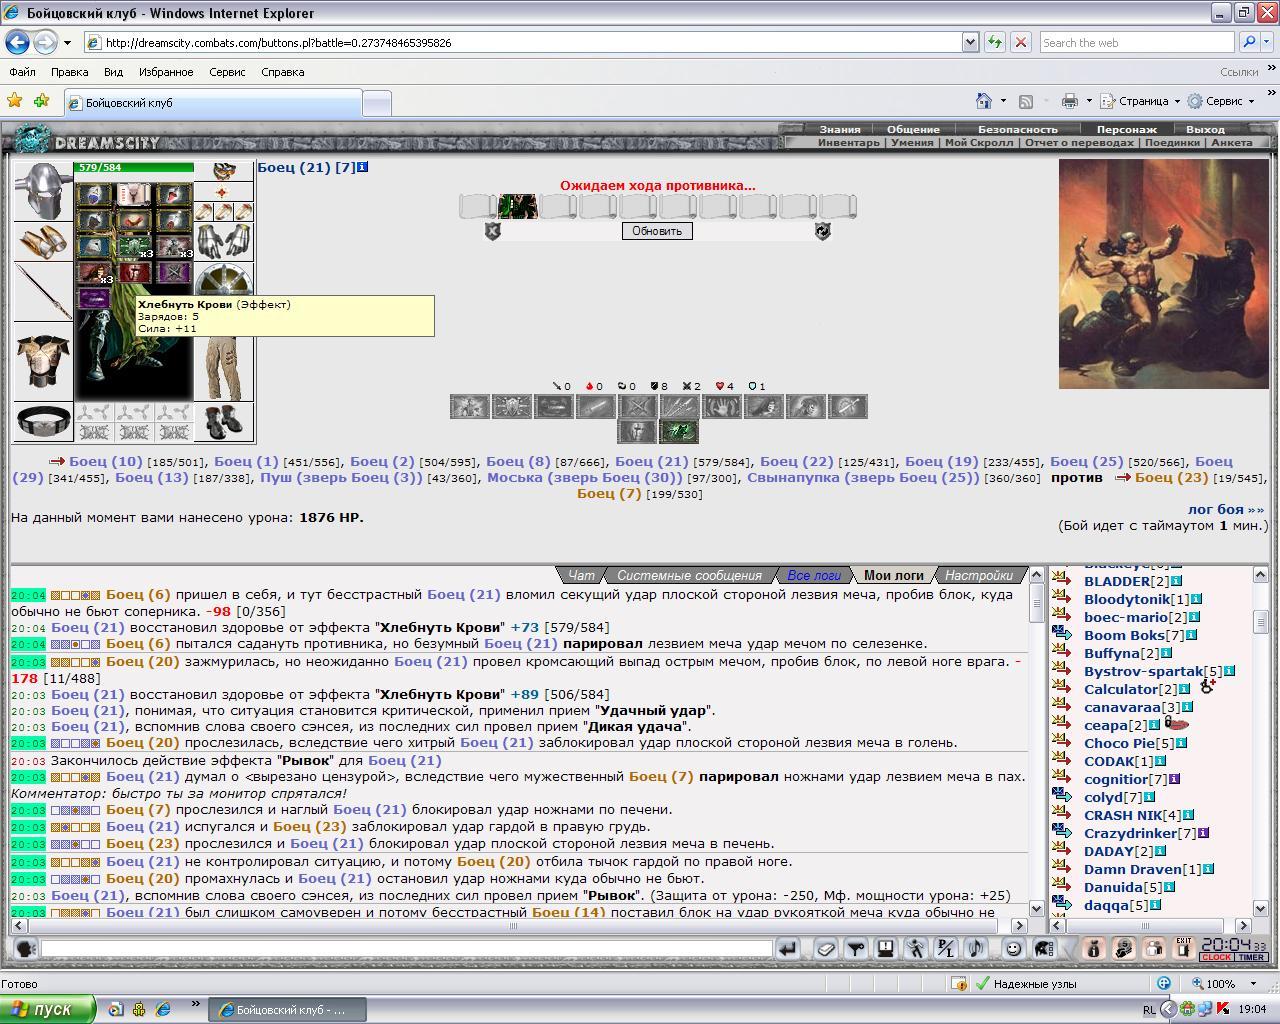Open the лог боя link
Image resolution: width=1280 pixels, height=1024 pixels.
(x=1226, y=509)
